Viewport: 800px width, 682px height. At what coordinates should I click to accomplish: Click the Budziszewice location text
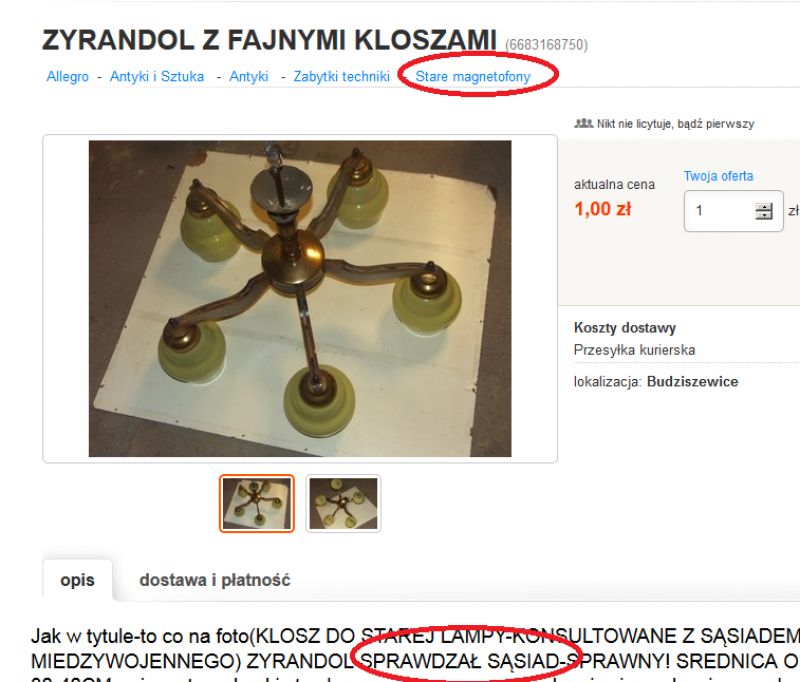pyautogui.click(x=692, y=382)
